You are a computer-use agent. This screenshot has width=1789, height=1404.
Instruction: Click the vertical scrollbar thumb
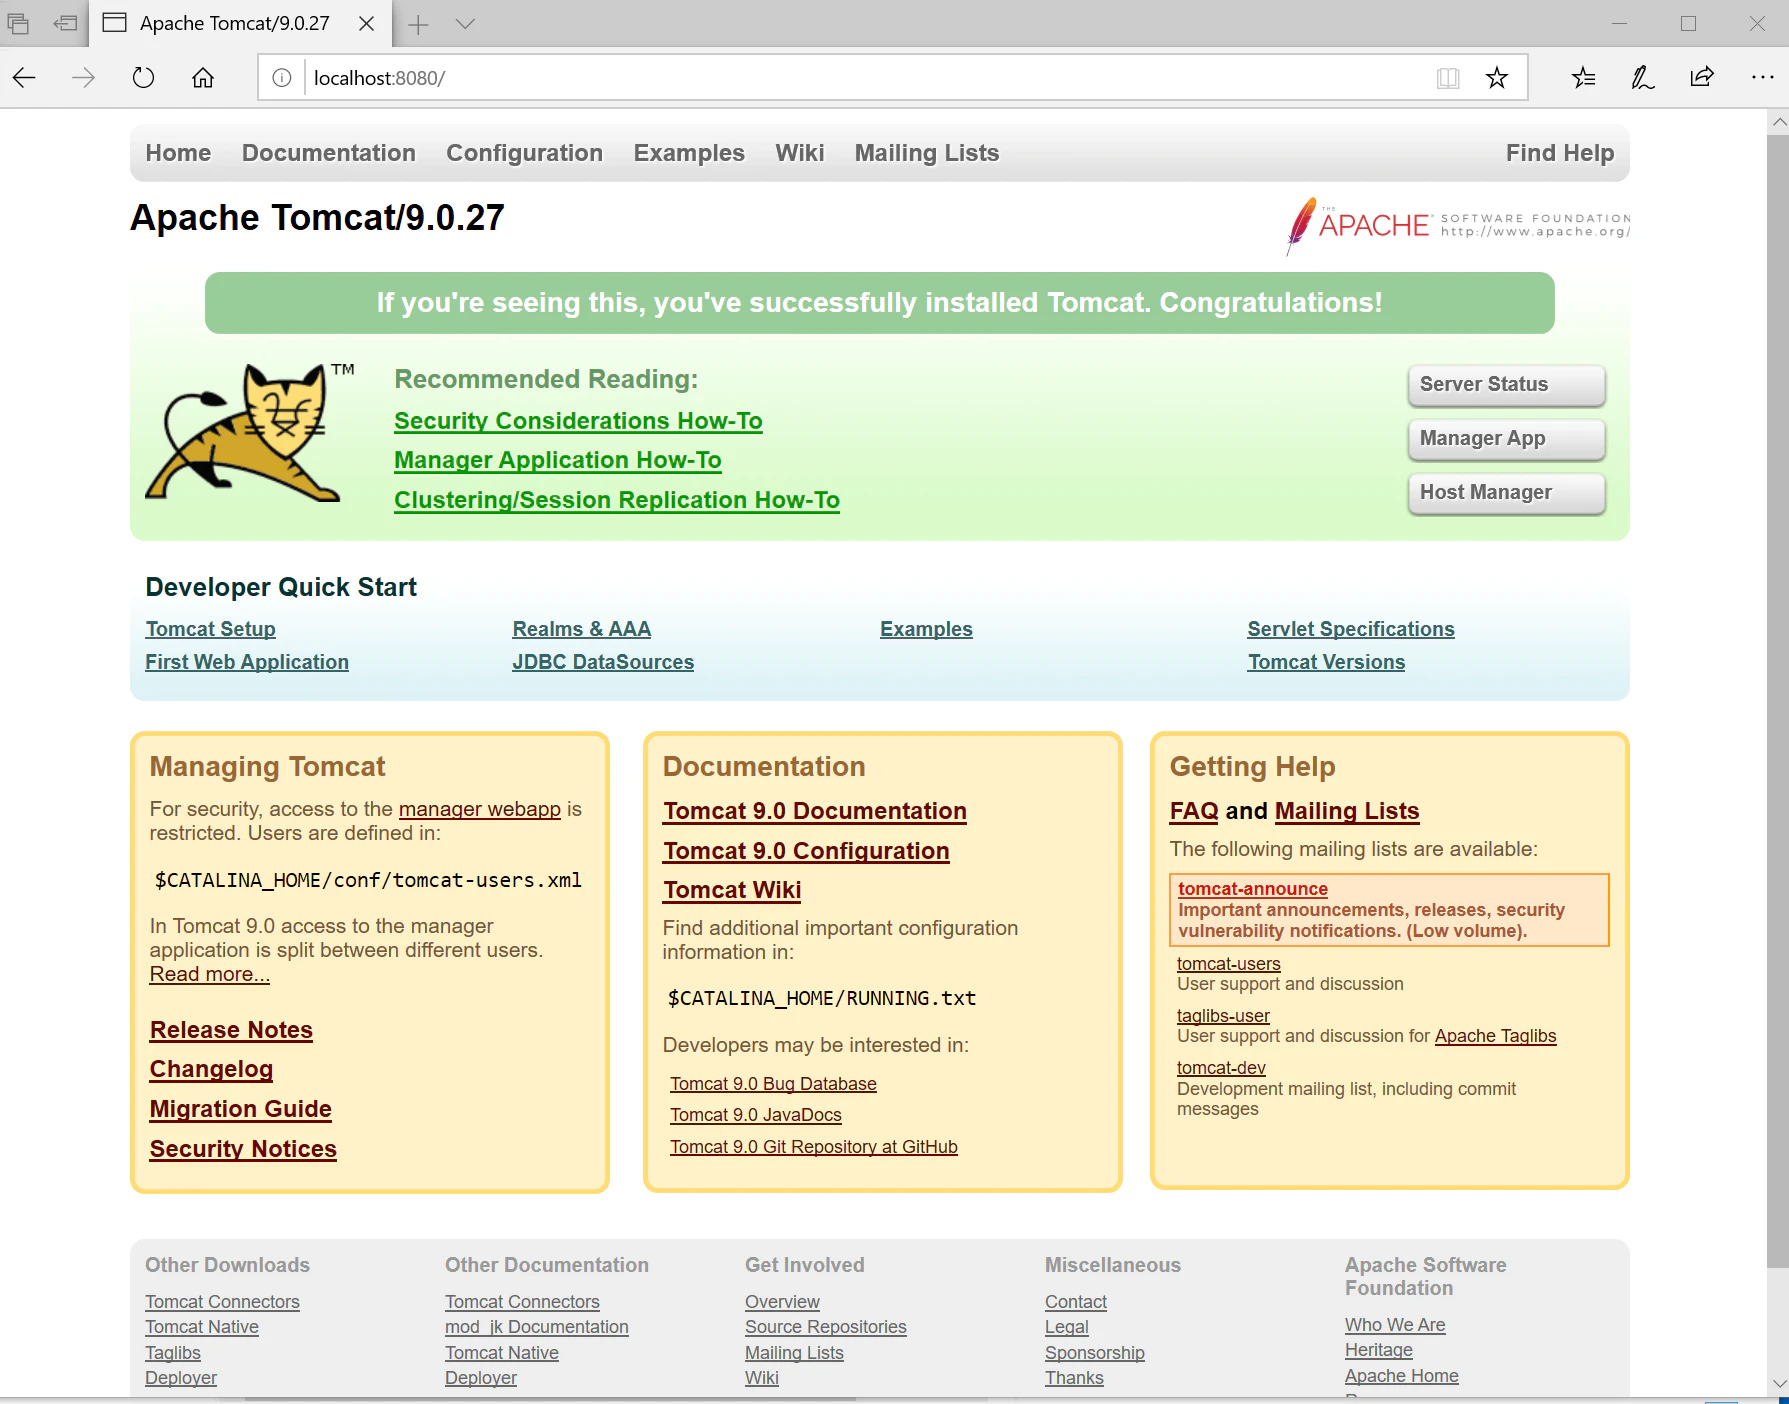click(1778, 700)
